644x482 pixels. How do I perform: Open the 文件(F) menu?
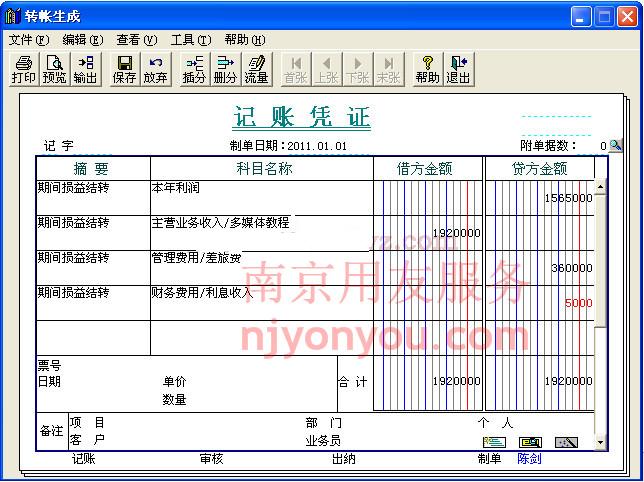pos(28,40)
